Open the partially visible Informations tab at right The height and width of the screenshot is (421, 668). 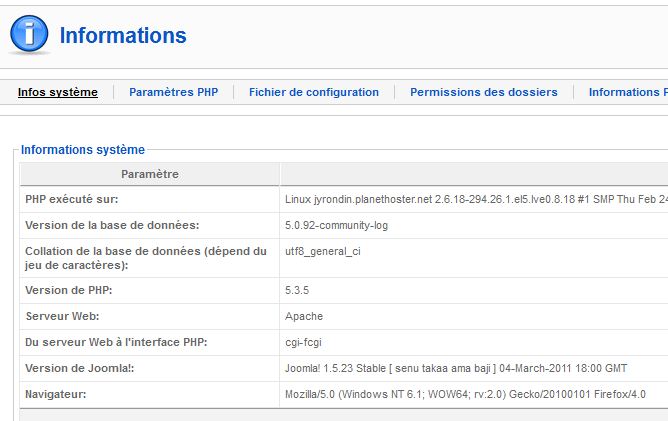pyautogui.click(x=627, y=92)
